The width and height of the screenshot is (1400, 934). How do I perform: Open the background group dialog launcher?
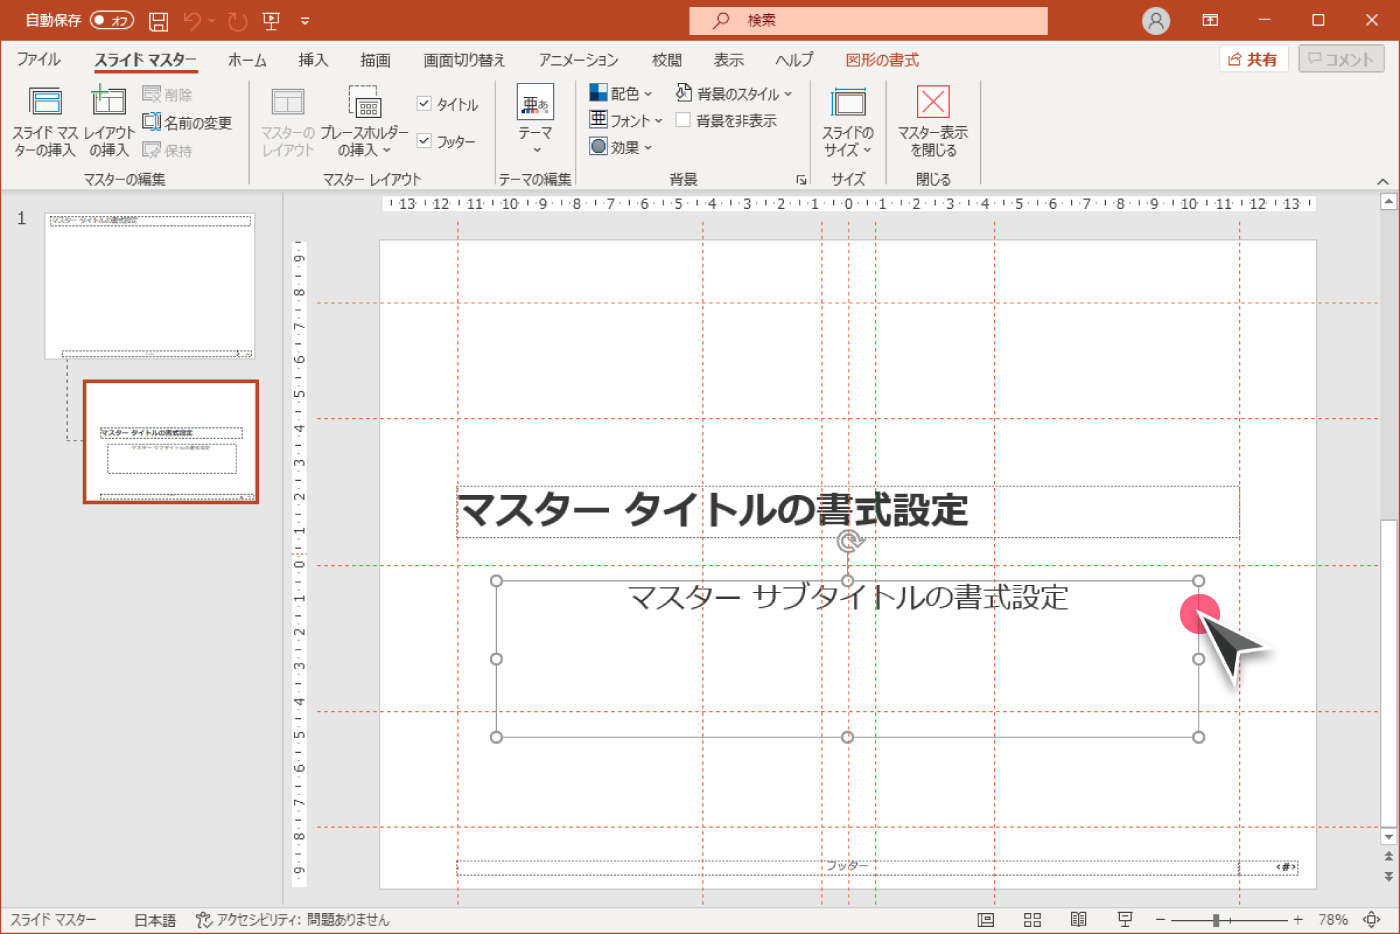pos(801,180)
